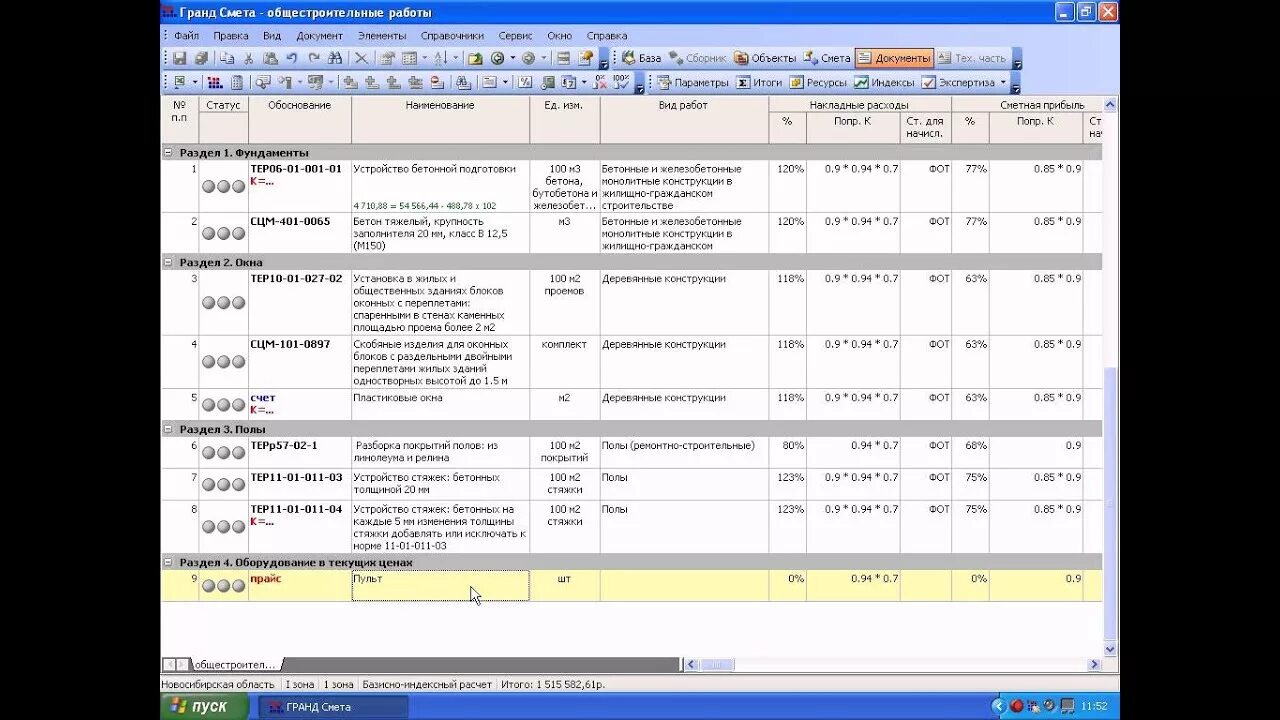Click the Copy icon in toolbar
The image size is (1280, 720).
click(227, 58)
